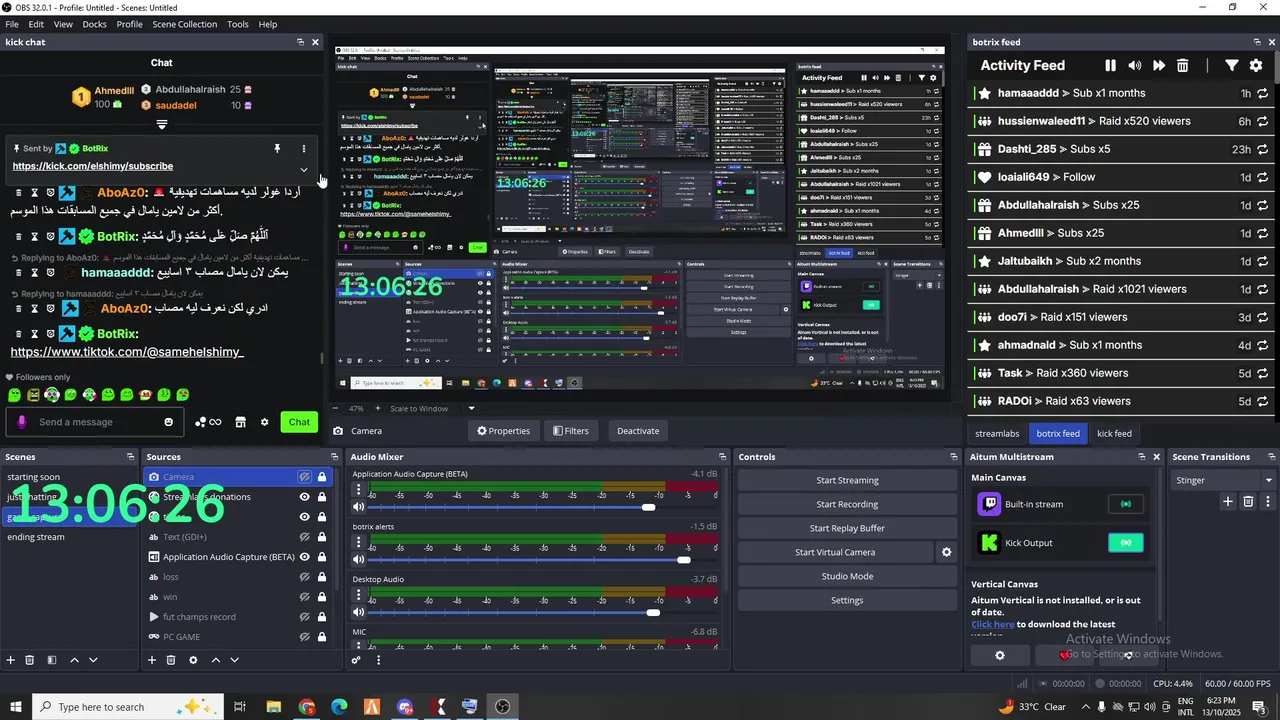Show hidden system tray icons chevron

1086,707
